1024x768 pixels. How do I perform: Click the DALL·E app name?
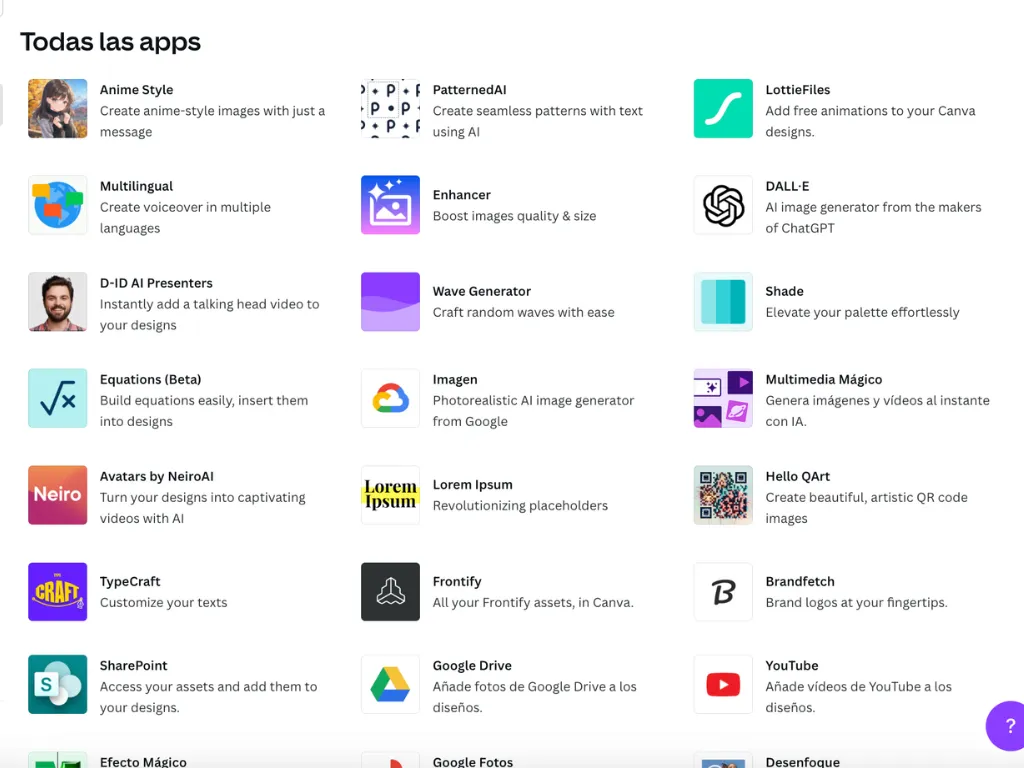[x=788, y=186]
